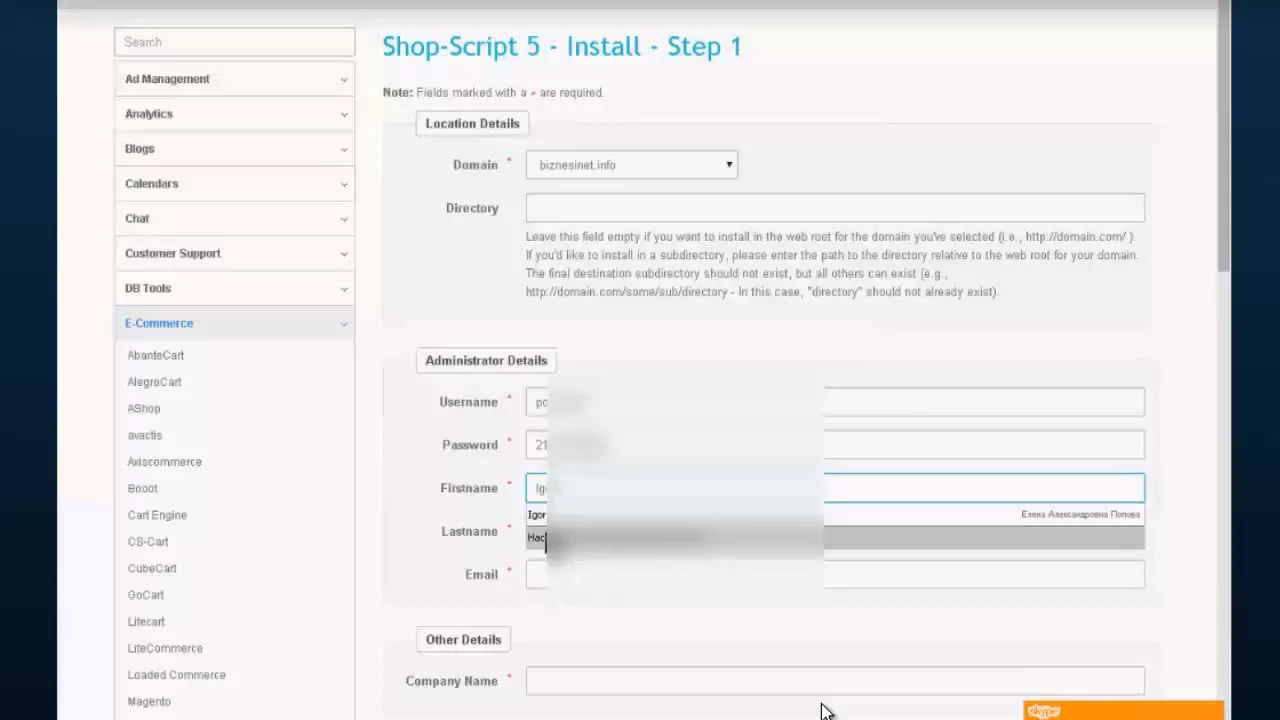Select the highlighted second autocomplete suggestion
The width and height of the screenshot is (1280, 720).
(x=835, y=538)
